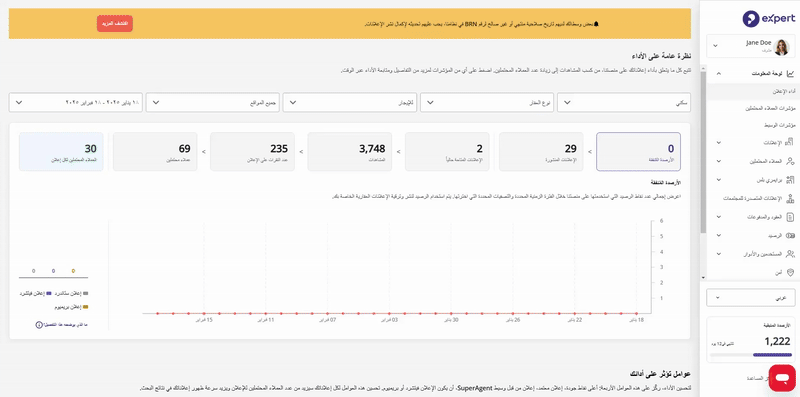Toggle the Premium listing gold legend swatch
Screen dimensions: 800x397
coord(86,307)
